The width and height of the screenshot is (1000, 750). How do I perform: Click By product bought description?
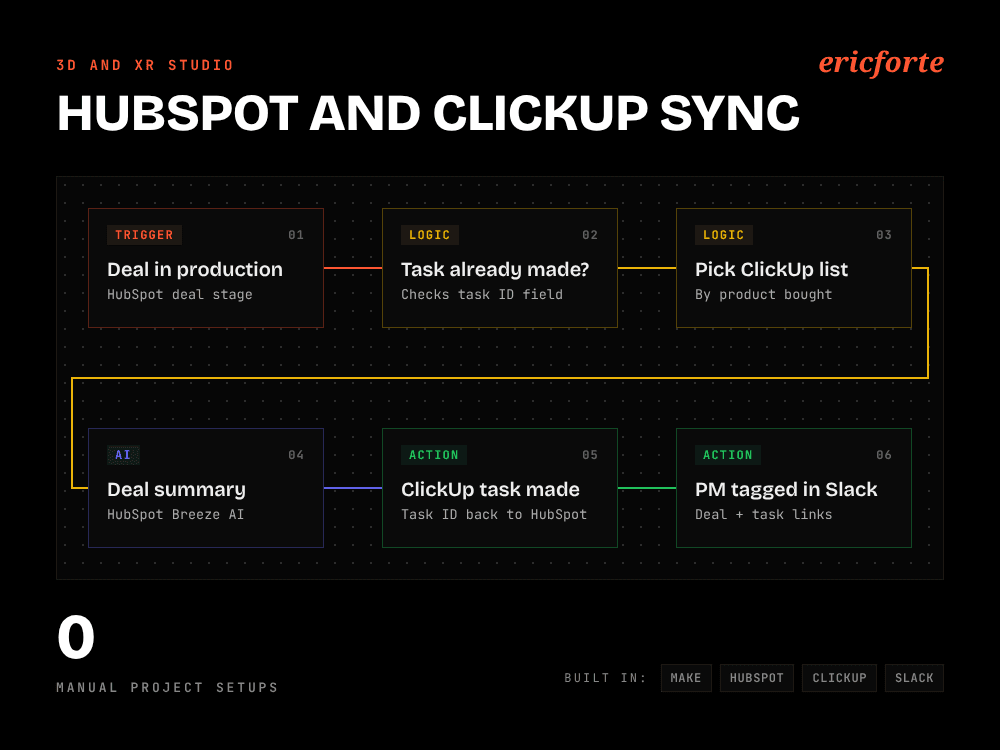click(x=763, y=294)
